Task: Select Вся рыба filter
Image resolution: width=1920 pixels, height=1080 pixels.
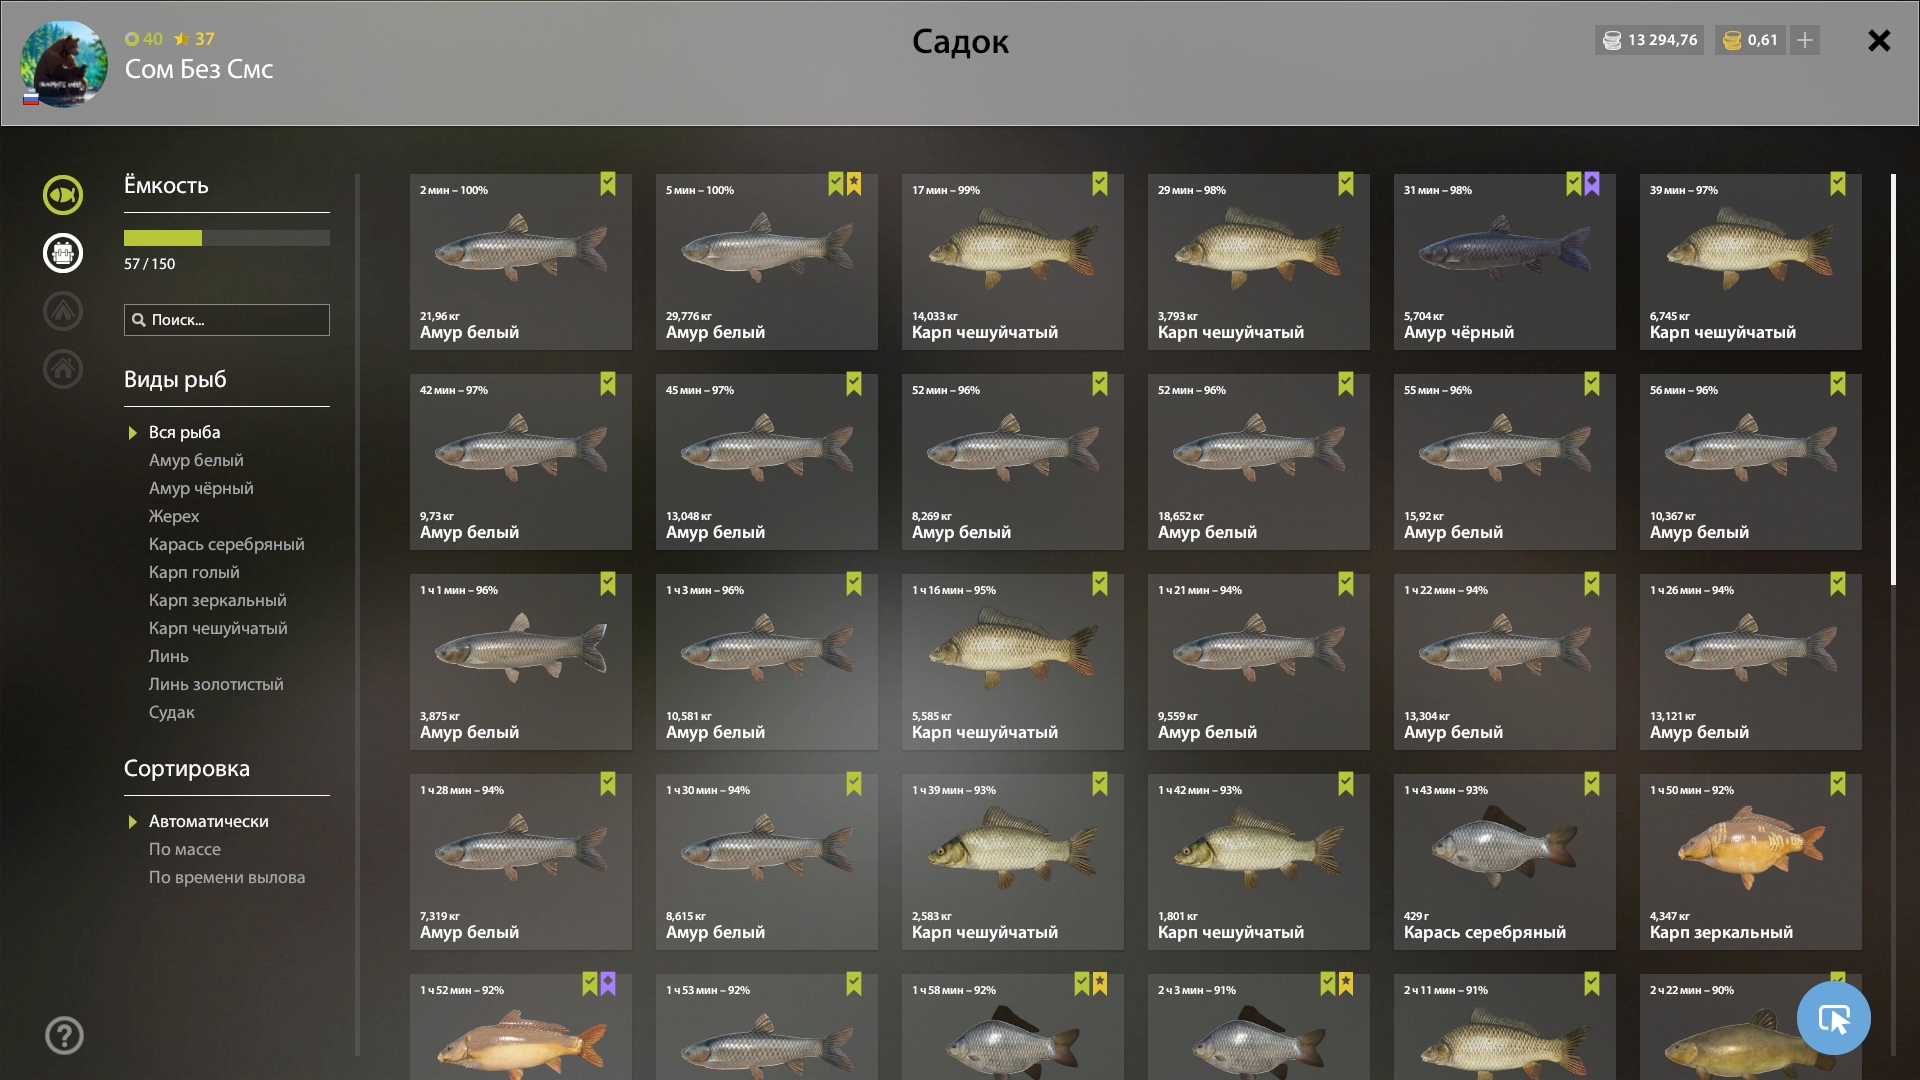Action: click(x=185, y=432)
